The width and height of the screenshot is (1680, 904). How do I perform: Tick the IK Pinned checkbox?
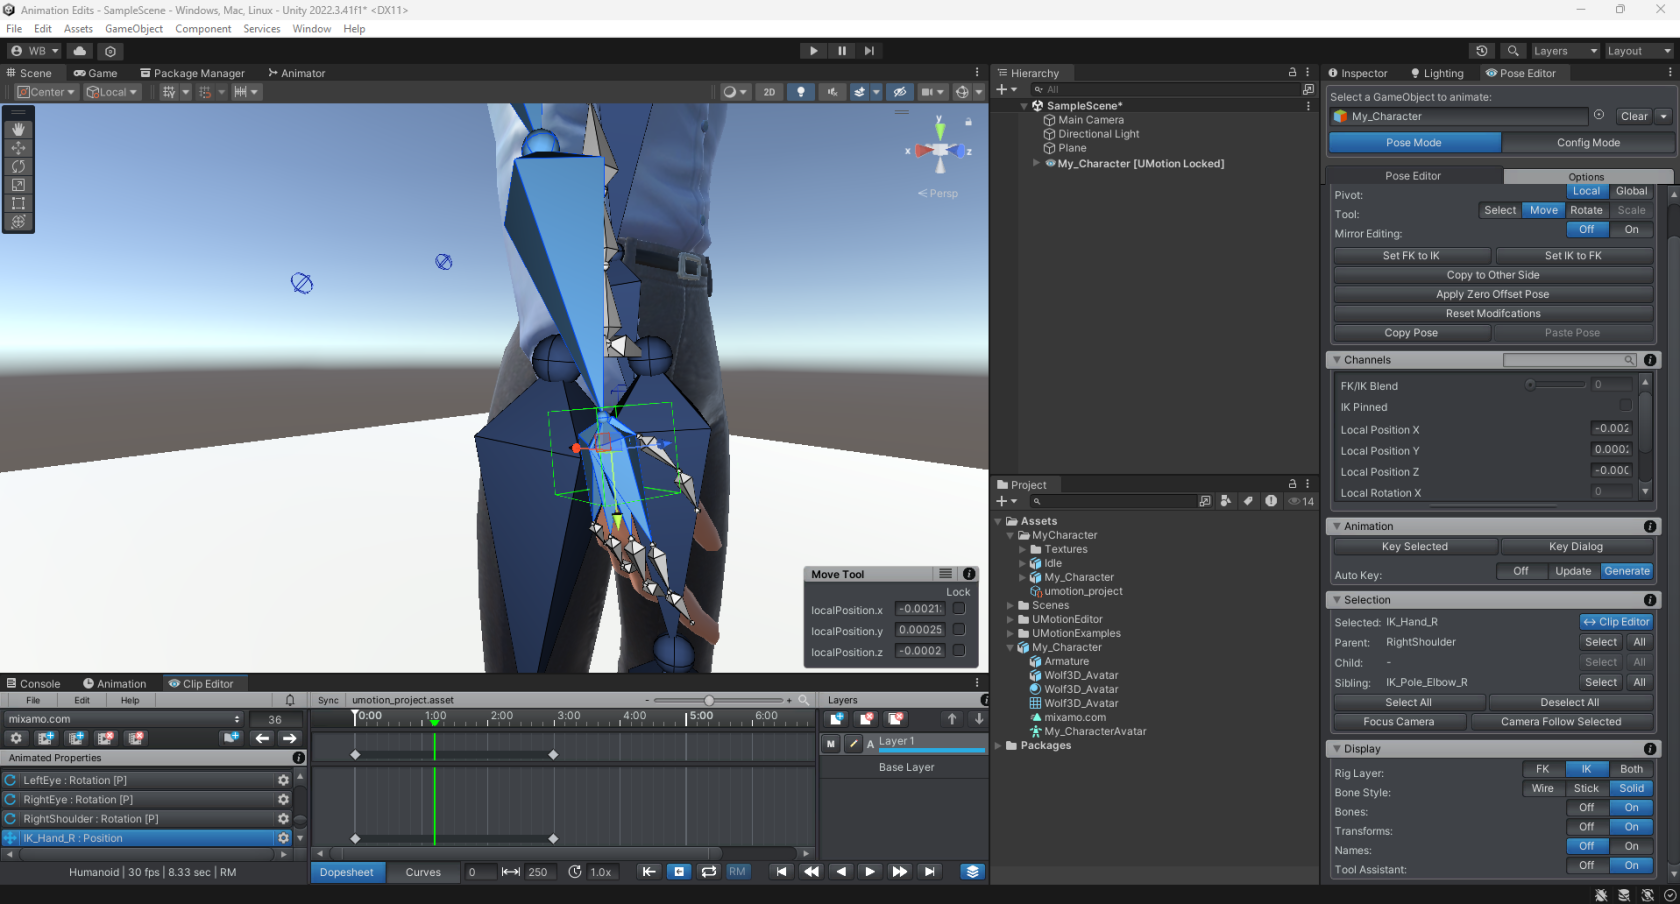(x=1625, y=406)
